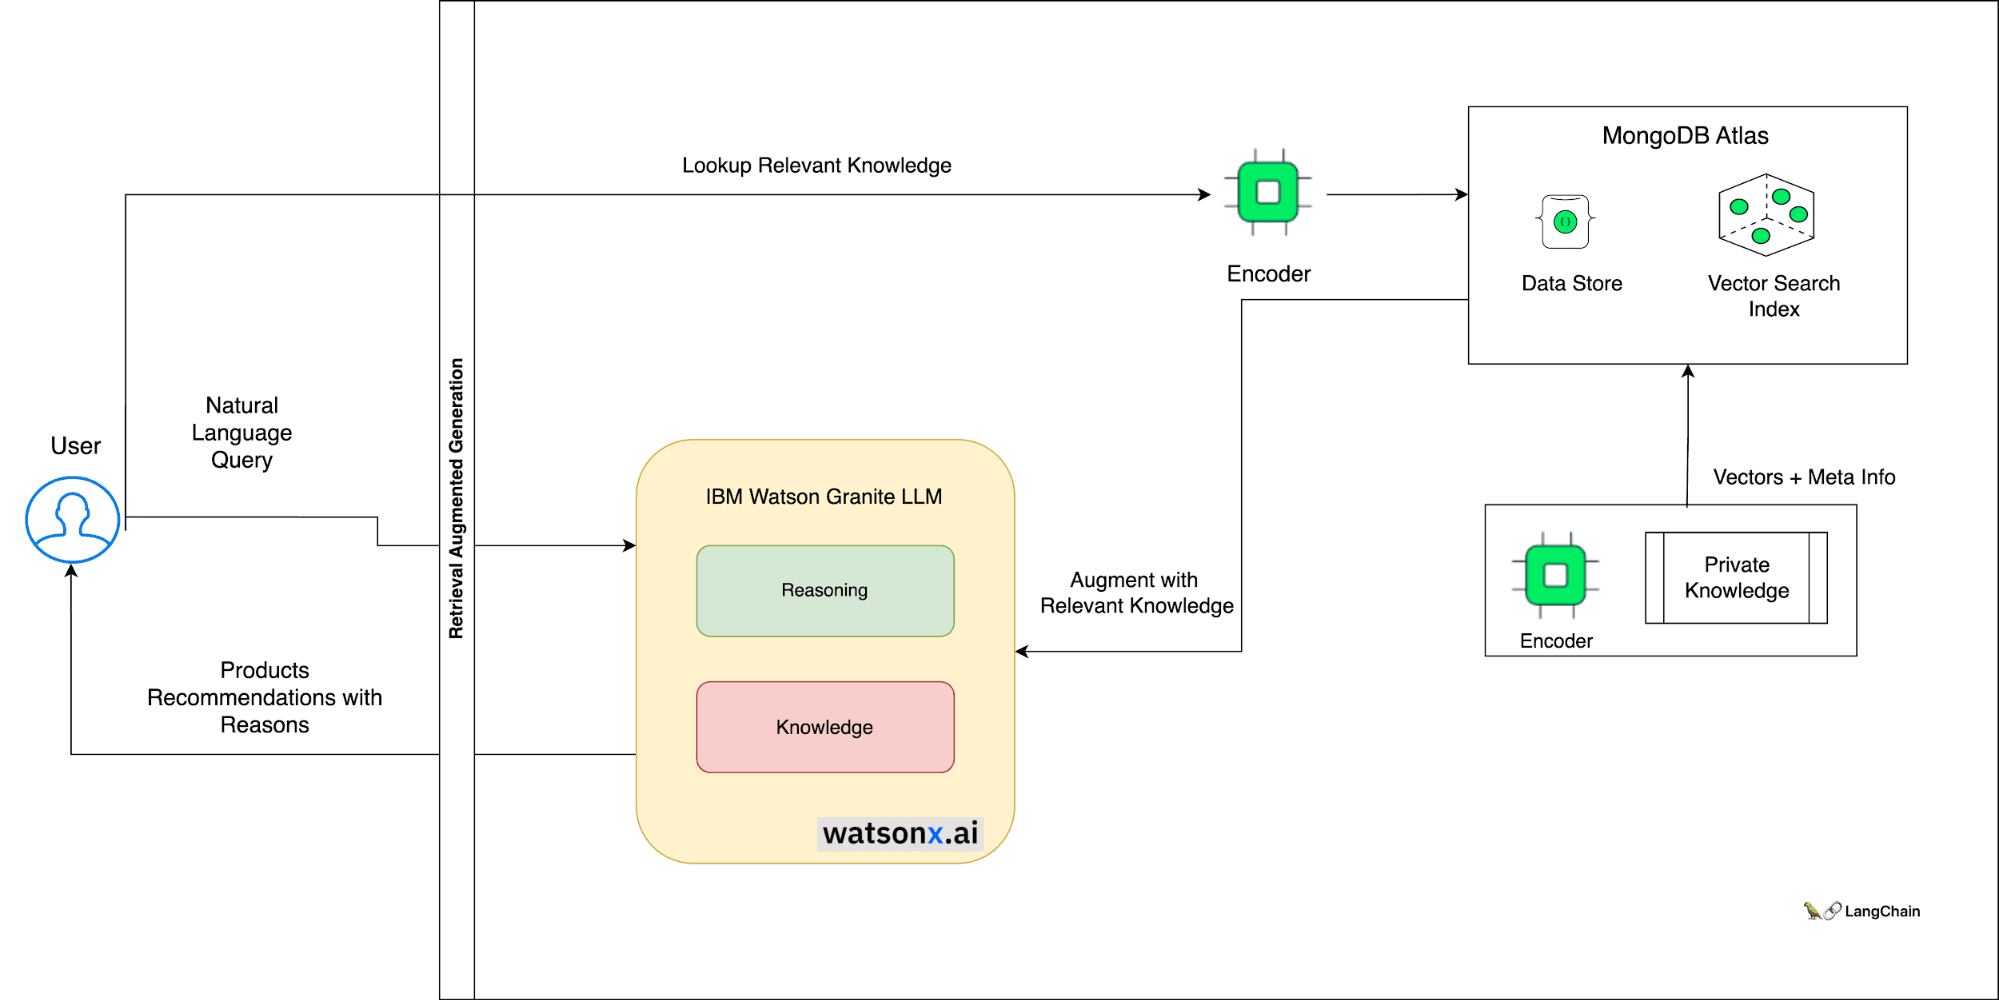Select the Private Knowledge process box
This screenshot has width=1999, height=1001.
pos(1736,578)
